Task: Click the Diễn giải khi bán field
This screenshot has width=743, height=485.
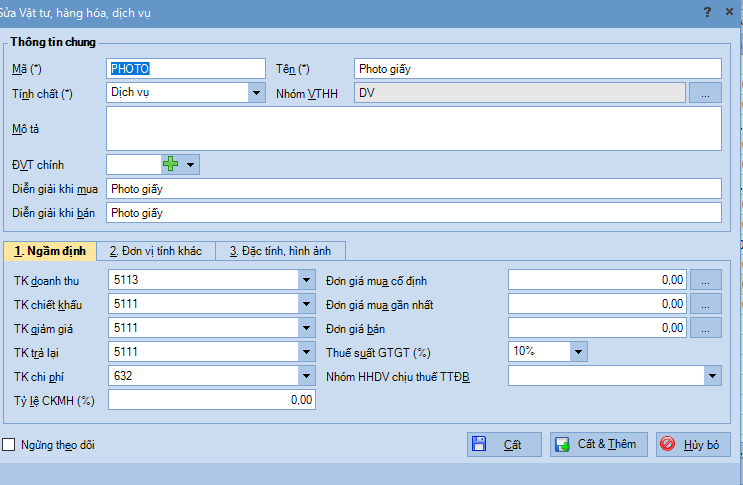Action: coord(414,213)
